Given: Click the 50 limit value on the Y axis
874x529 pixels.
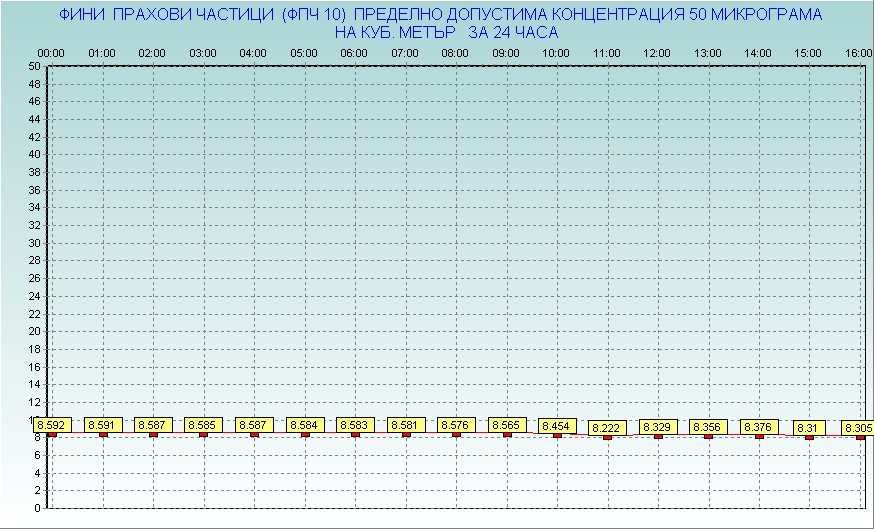Looking at the screenshot, I should click(x=35, y=66).
